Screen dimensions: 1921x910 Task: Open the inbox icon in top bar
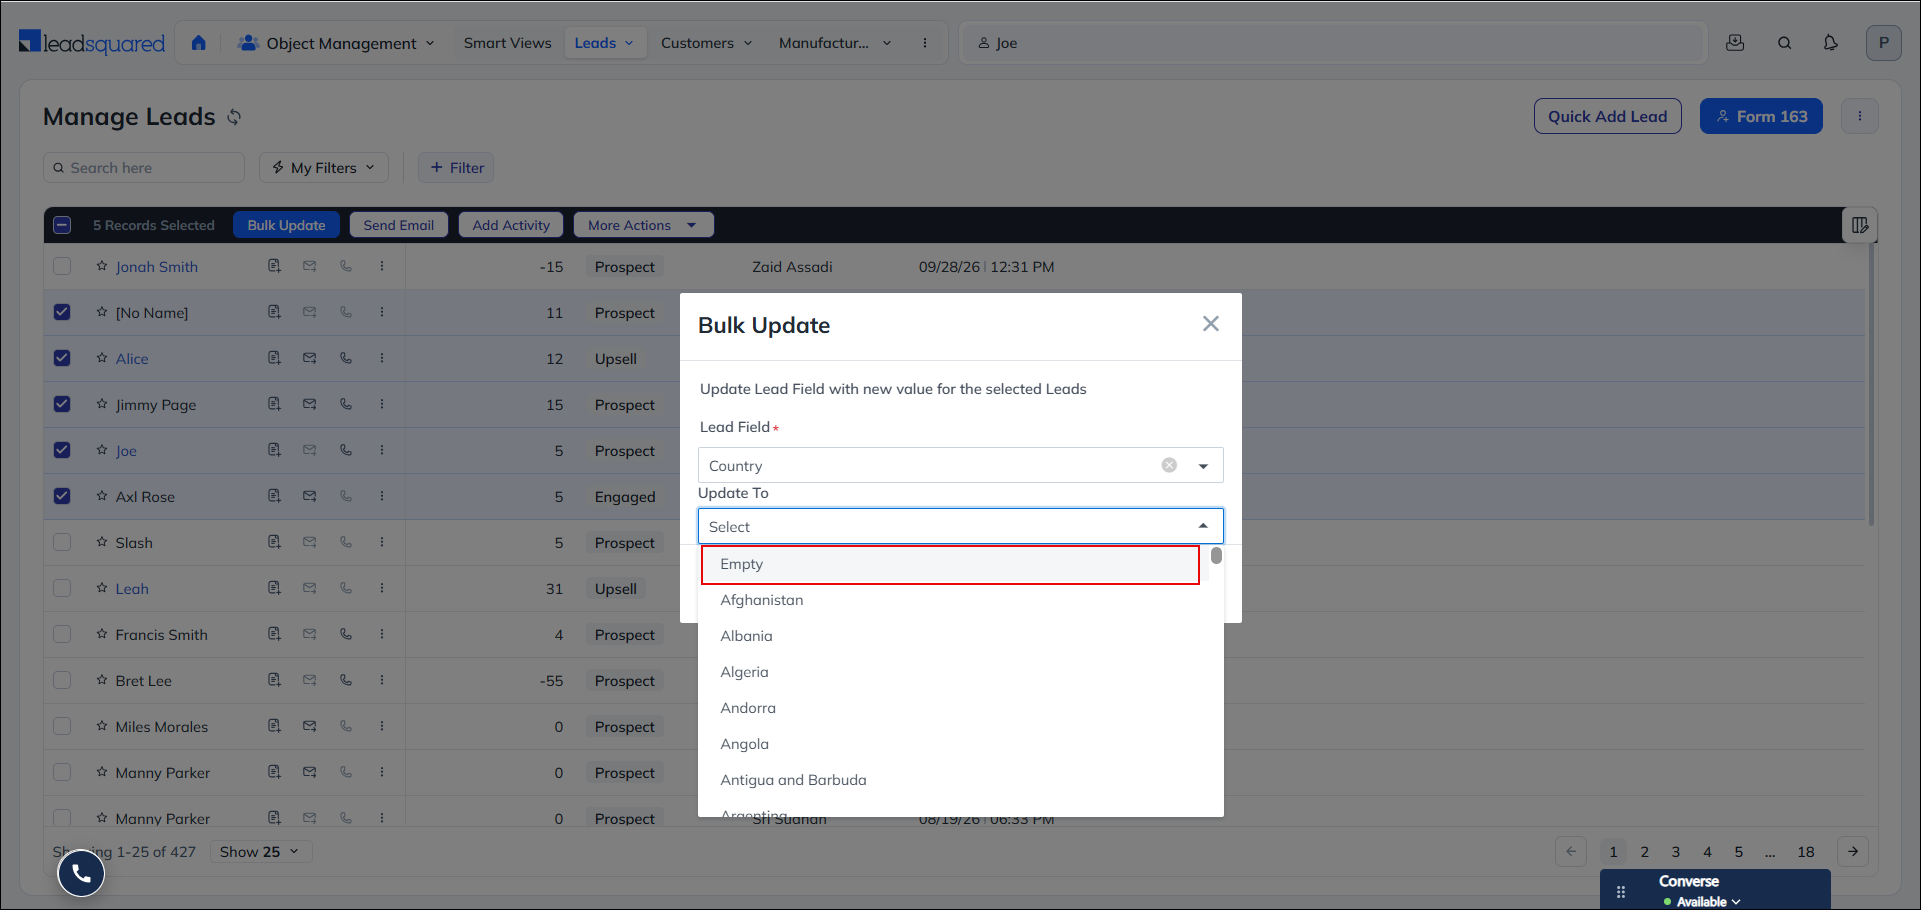pyautogui.click(x=1735, y=43)
